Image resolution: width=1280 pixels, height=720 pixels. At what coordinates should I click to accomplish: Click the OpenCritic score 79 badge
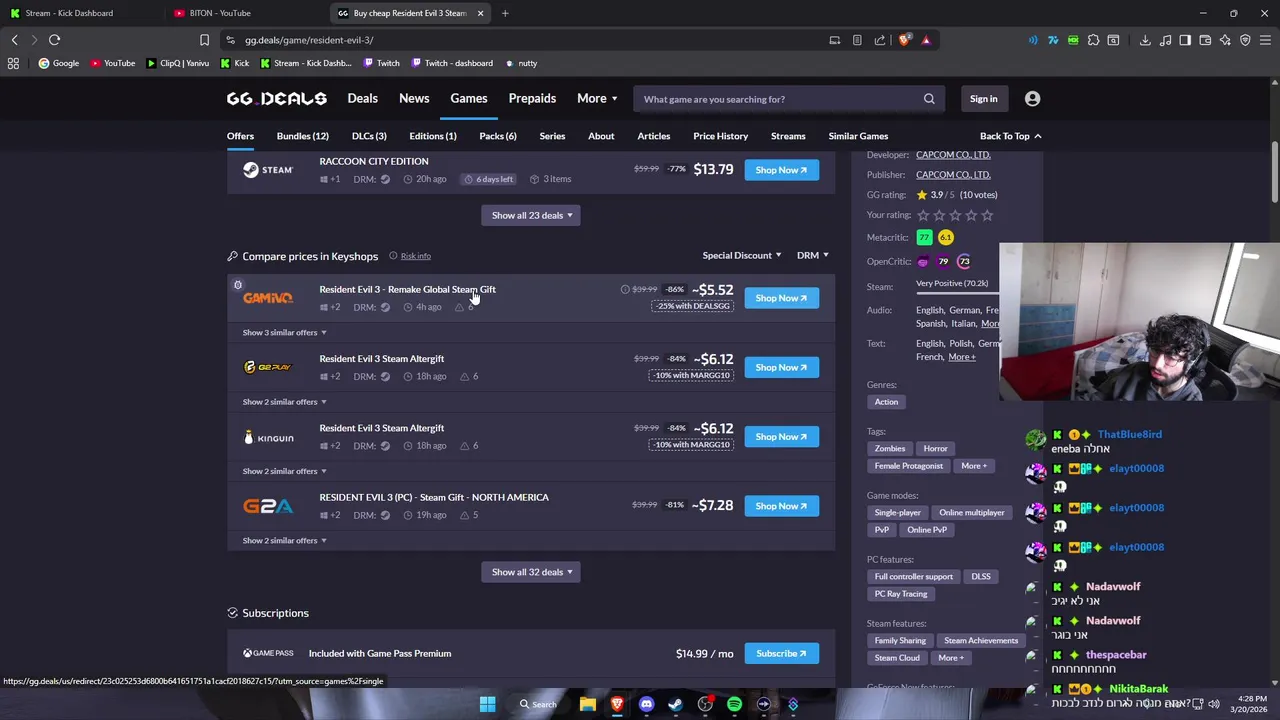click(943, 262)
